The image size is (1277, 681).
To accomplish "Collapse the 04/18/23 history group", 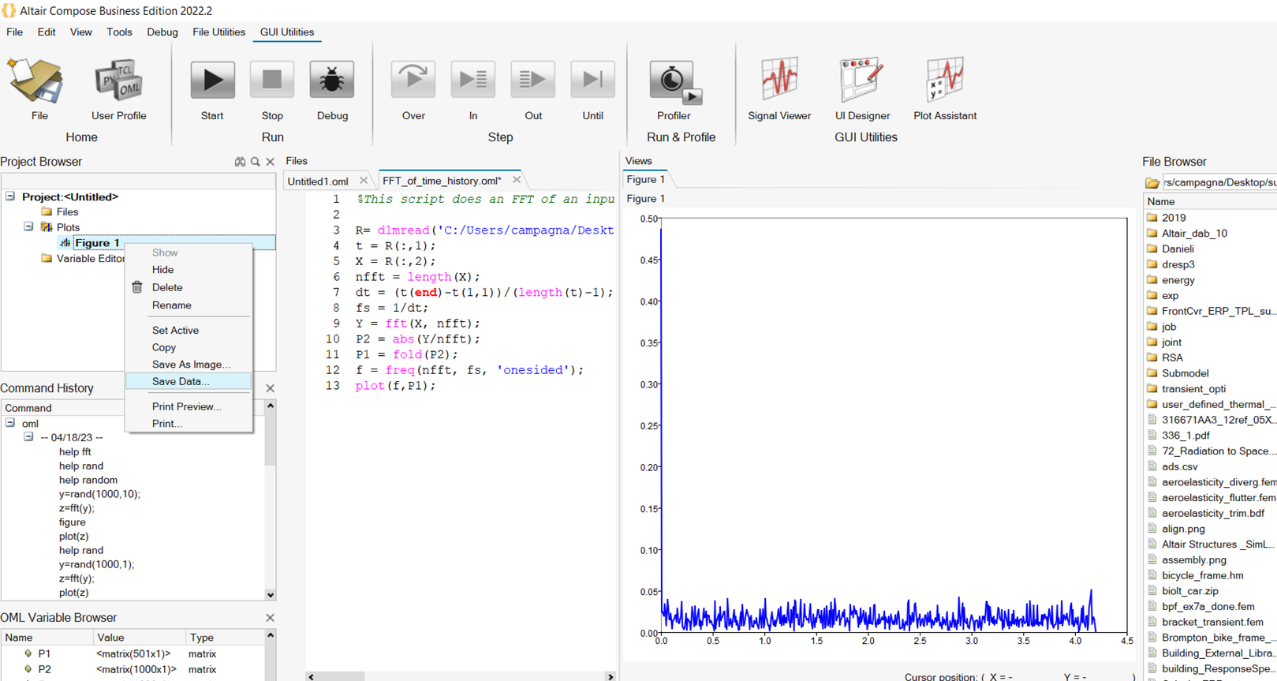I will (29, 437).
